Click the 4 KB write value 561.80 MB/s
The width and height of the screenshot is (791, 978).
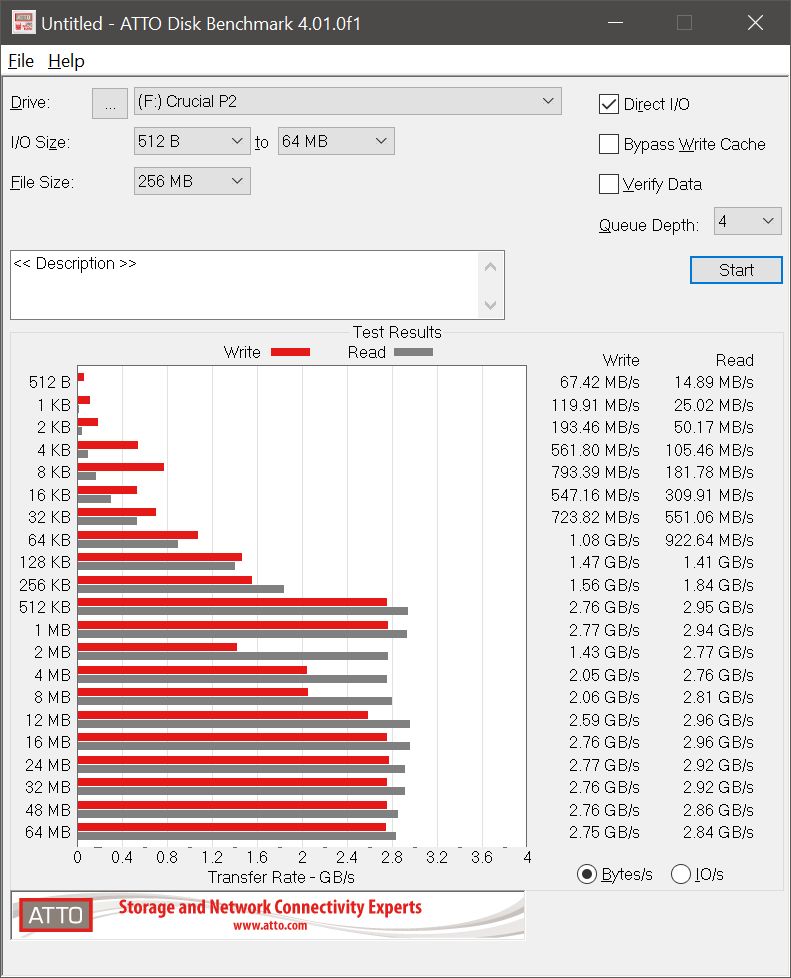pyautogui.click(x=595, y=450)
